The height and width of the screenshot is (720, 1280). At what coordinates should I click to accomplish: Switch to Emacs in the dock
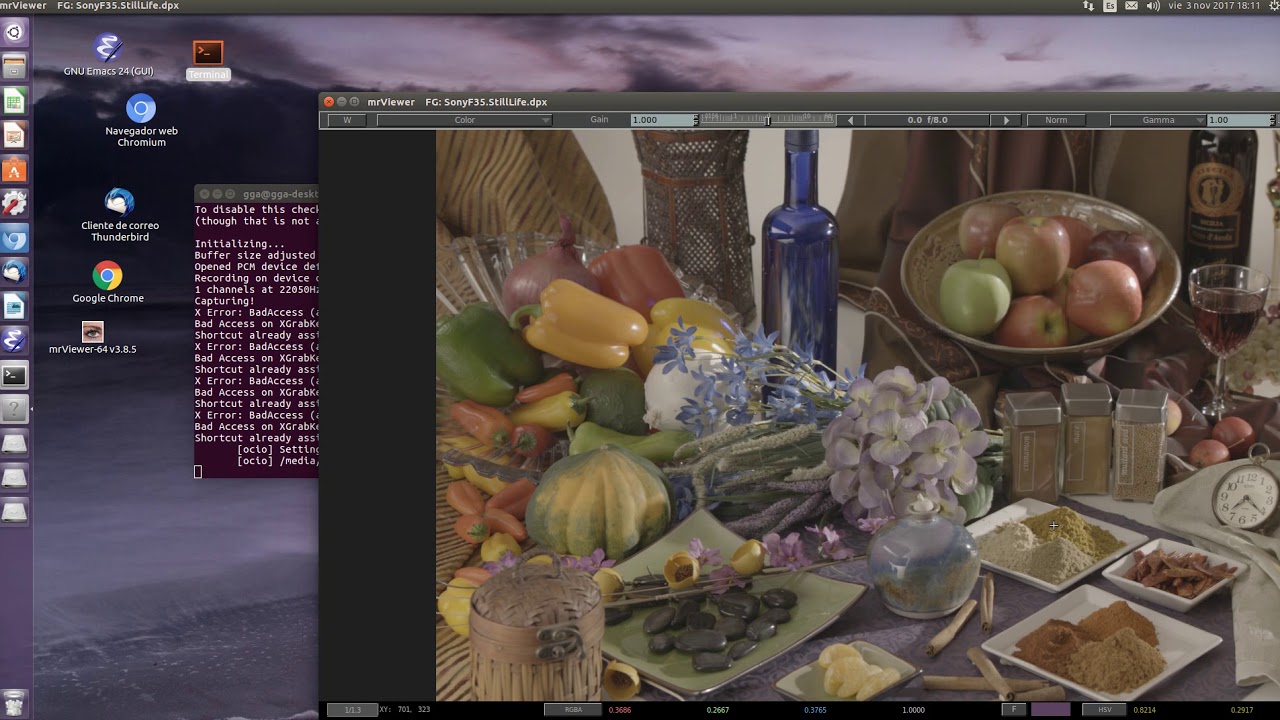[14, 340]
